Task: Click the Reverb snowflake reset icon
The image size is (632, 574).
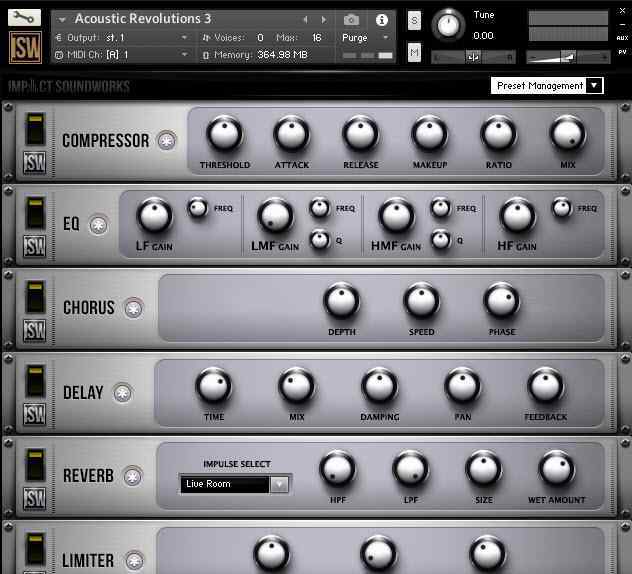Action: pyautogui.click(x=133, y=477)
